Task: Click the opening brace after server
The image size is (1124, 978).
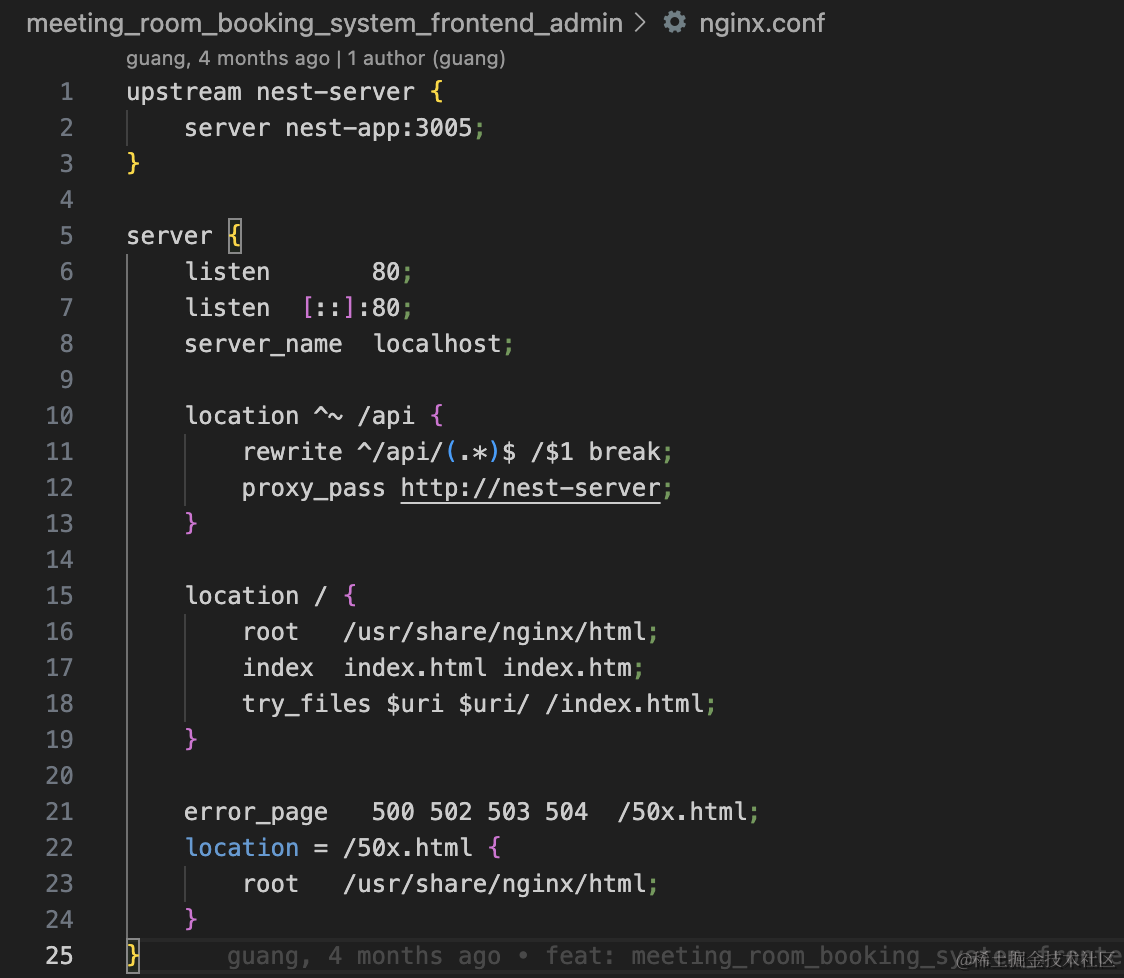Action: [x=234, y=236]
